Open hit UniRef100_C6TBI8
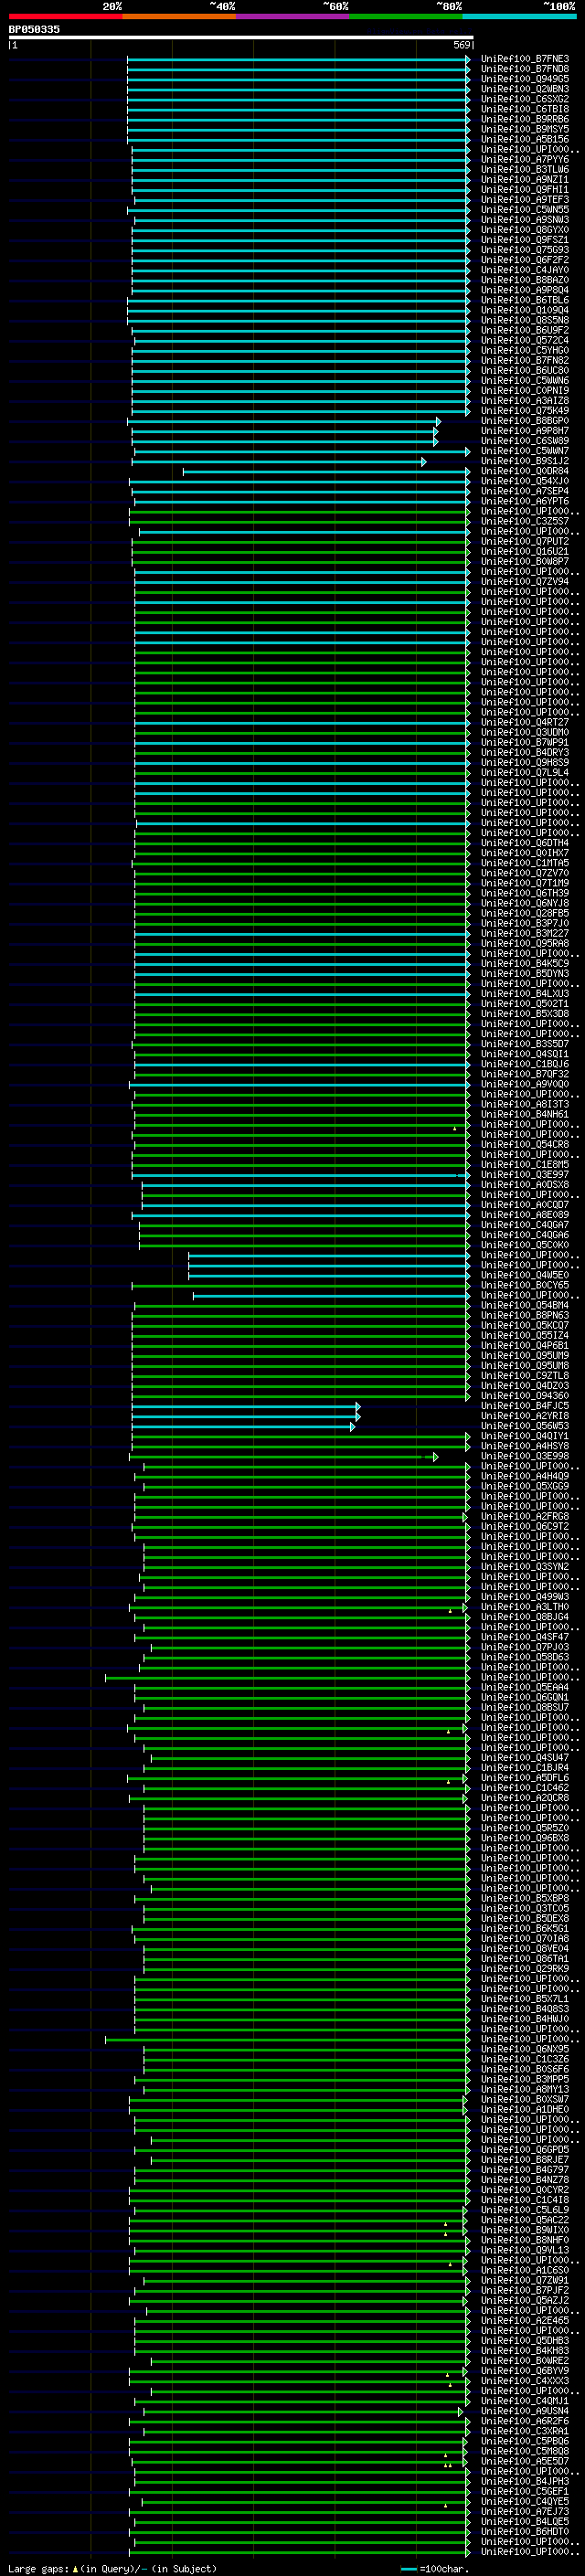 525,109
